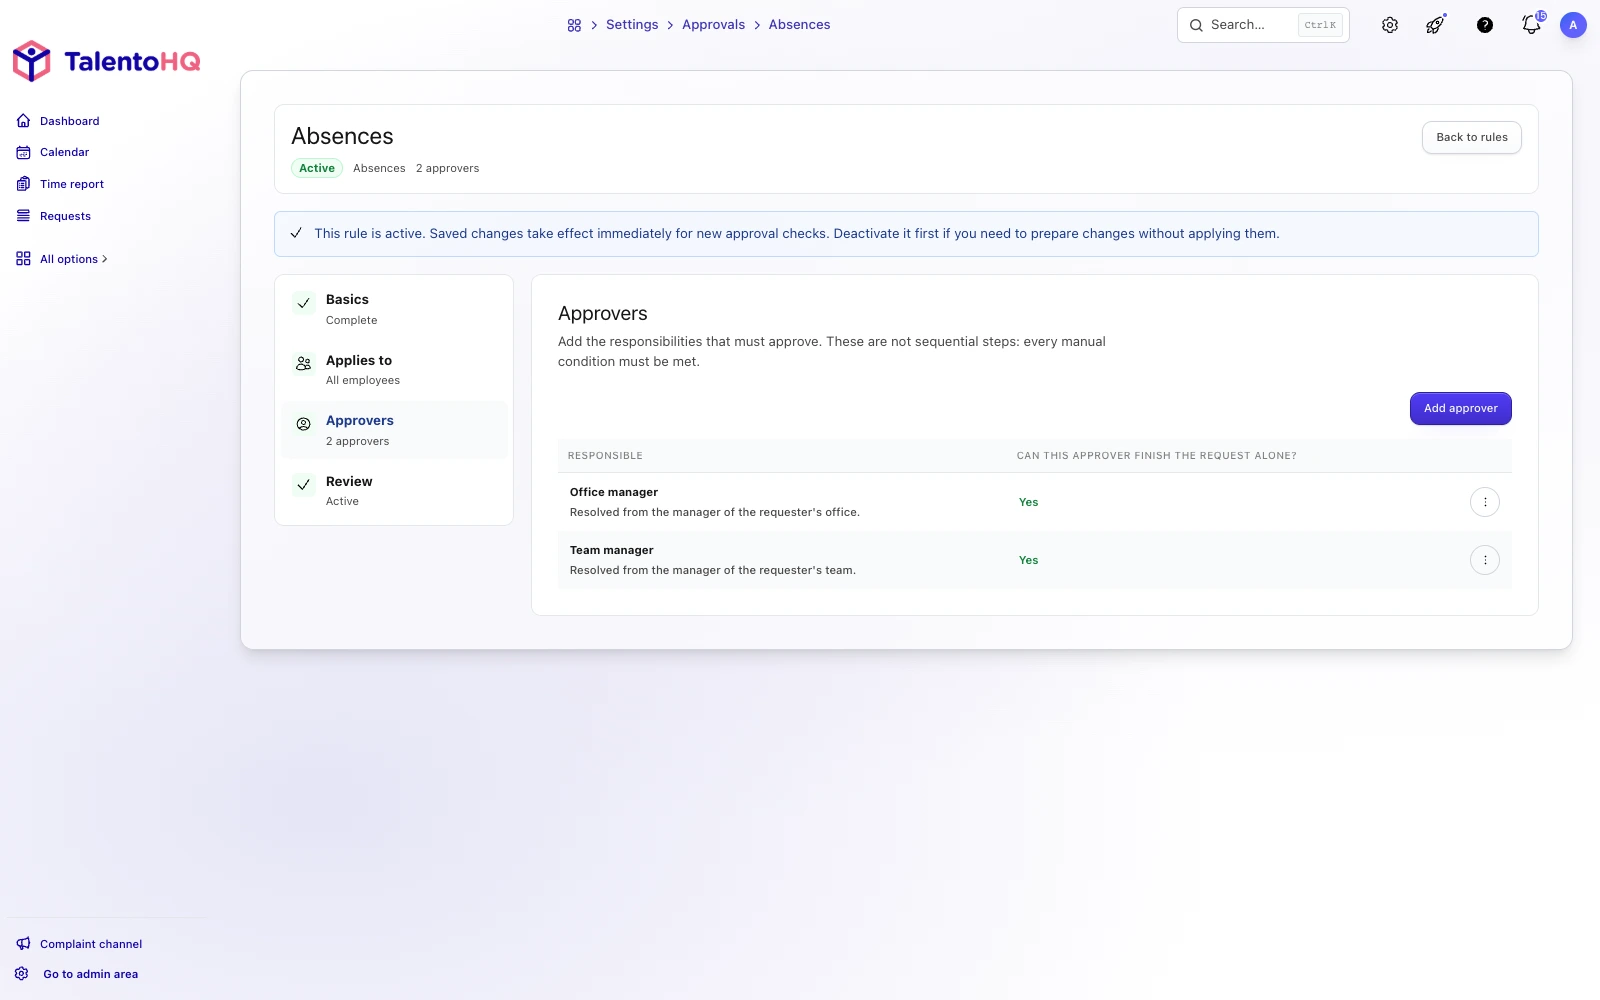The width and height of the screenshot is (1600, 1000).
Task: Click the Dashboard home icon
Action: coord(23,121)
